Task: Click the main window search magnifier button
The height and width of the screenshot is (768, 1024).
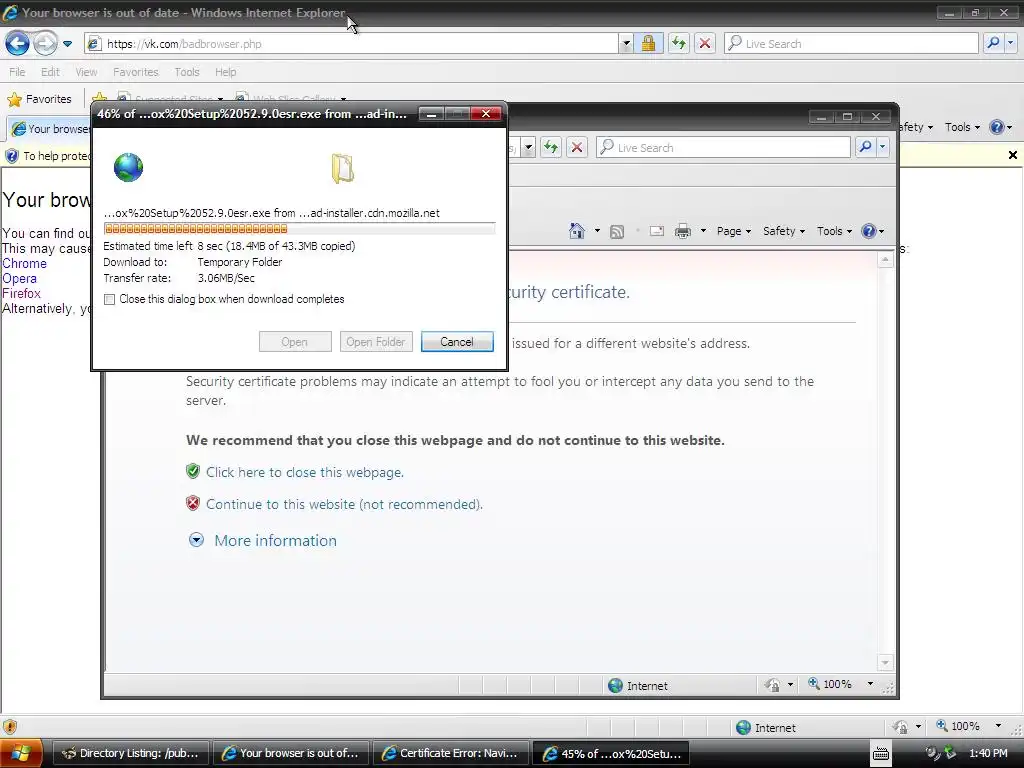Action: pos(993,44)
